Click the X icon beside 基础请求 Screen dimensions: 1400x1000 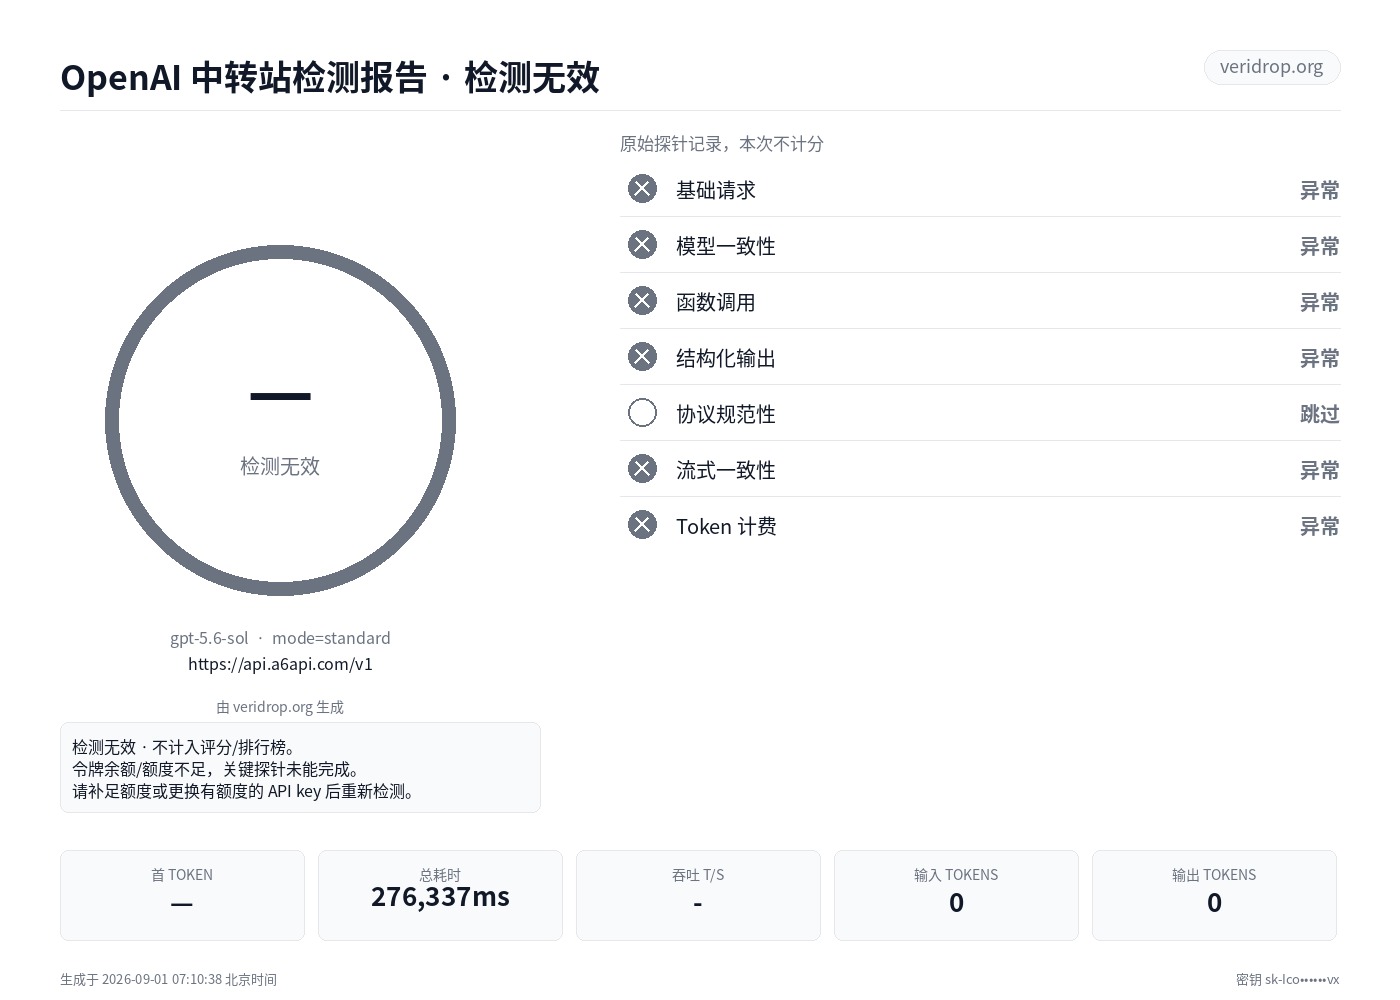click(642, 189)
